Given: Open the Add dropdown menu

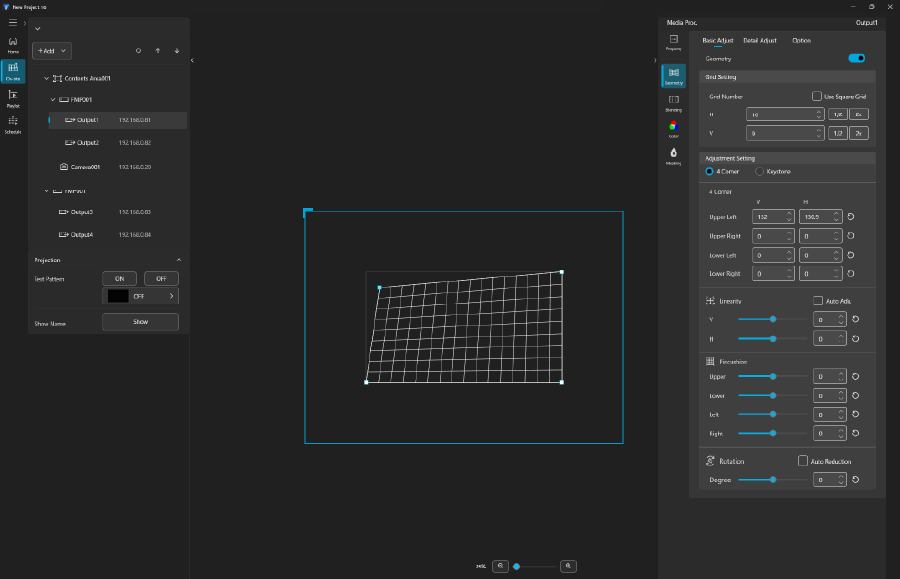Looking at the screenshot, I should coord(52,50).
